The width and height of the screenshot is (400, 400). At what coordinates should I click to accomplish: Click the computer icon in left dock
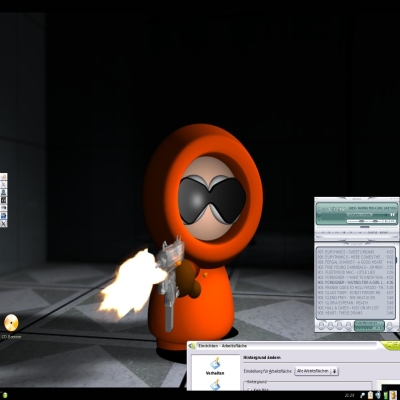(3, 192)
